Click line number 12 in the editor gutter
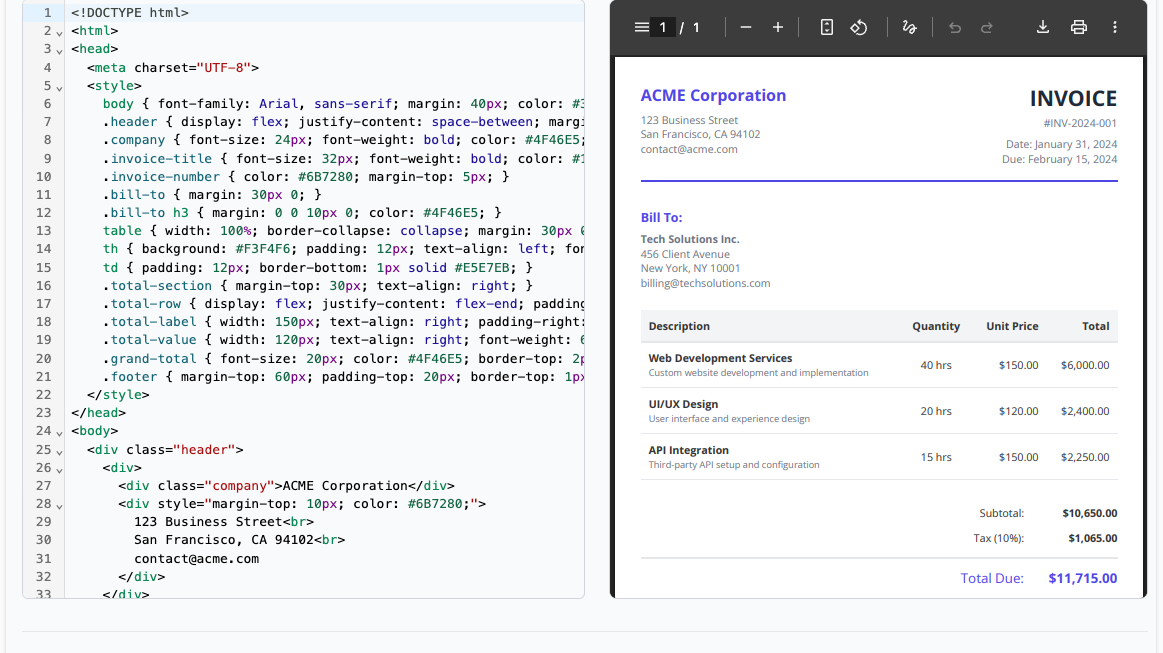This screenshot has width=1163, height=653. (43, 213)
